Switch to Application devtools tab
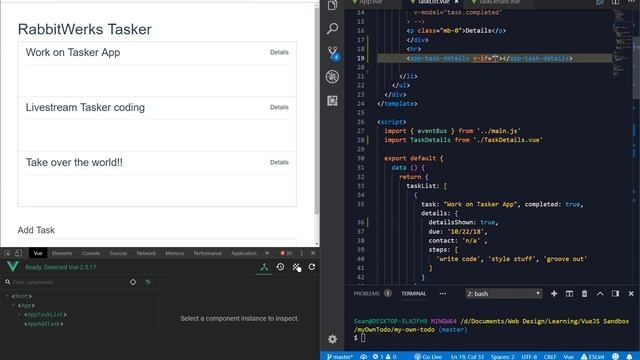This screenshot has width=640, height=360. [244, 253]
